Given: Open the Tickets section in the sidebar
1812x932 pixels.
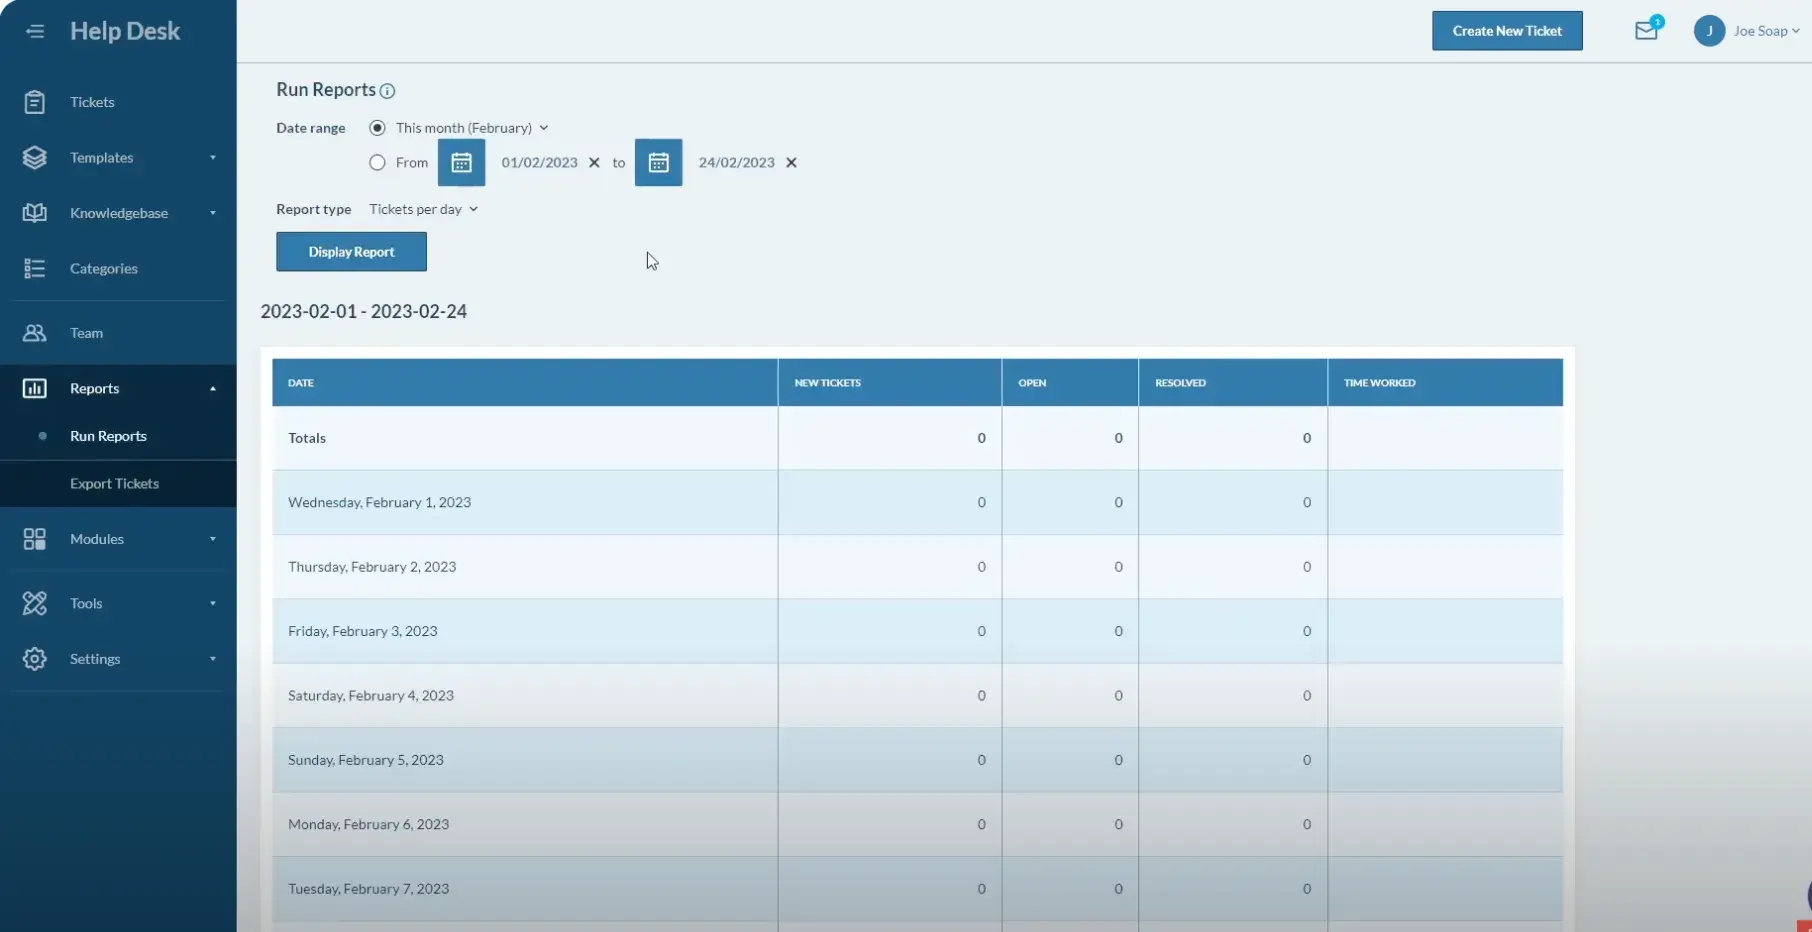Looking at the screenshot, I should [x=35, y=101].
